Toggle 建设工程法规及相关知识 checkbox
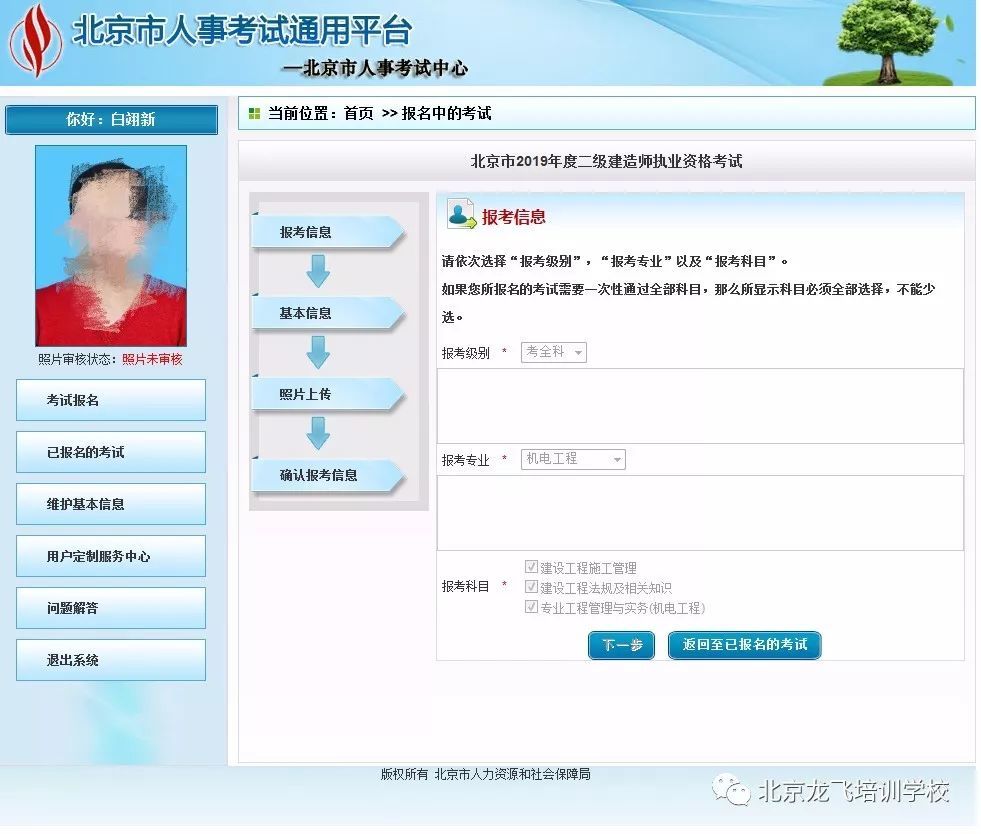Screen dimensions: 981x834 [x=531, y=587]
